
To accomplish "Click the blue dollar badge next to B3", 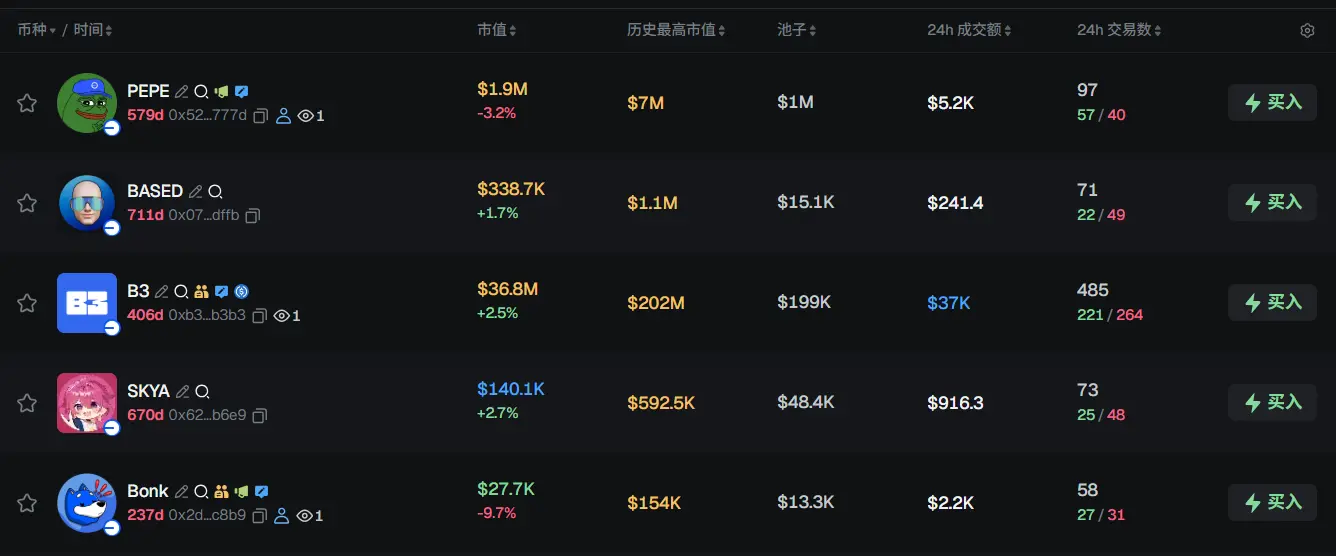I will 241,291.
